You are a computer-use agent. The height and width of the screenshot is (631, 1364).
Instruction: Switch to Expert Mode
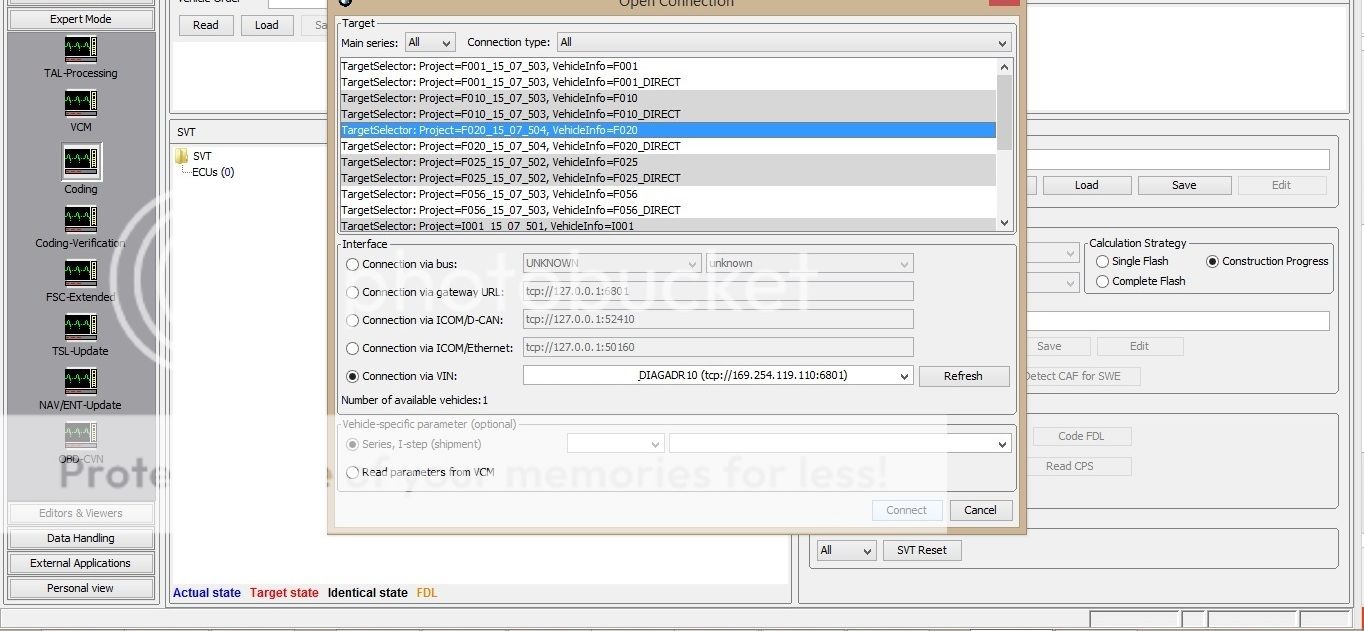click(x=80, y=18)
